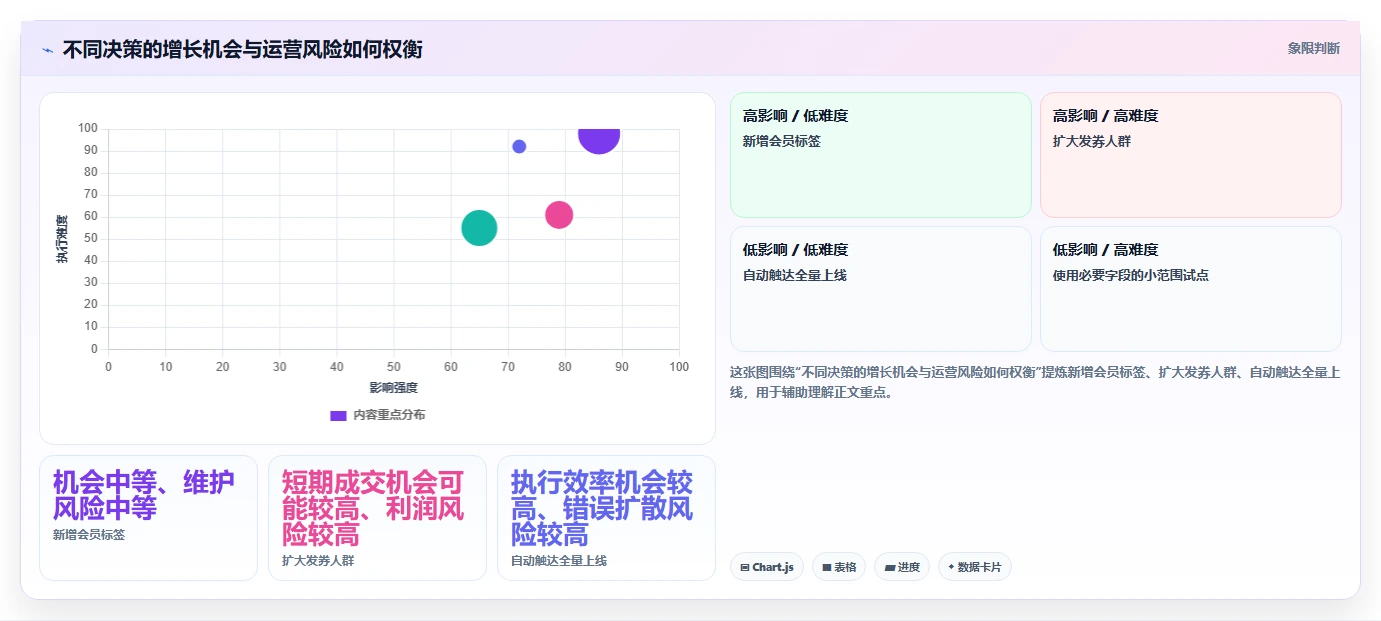This screenshot has height=621, width=1381.
Task: Click 自动触达全量上线 in the quadrant card
Action: 795,275
